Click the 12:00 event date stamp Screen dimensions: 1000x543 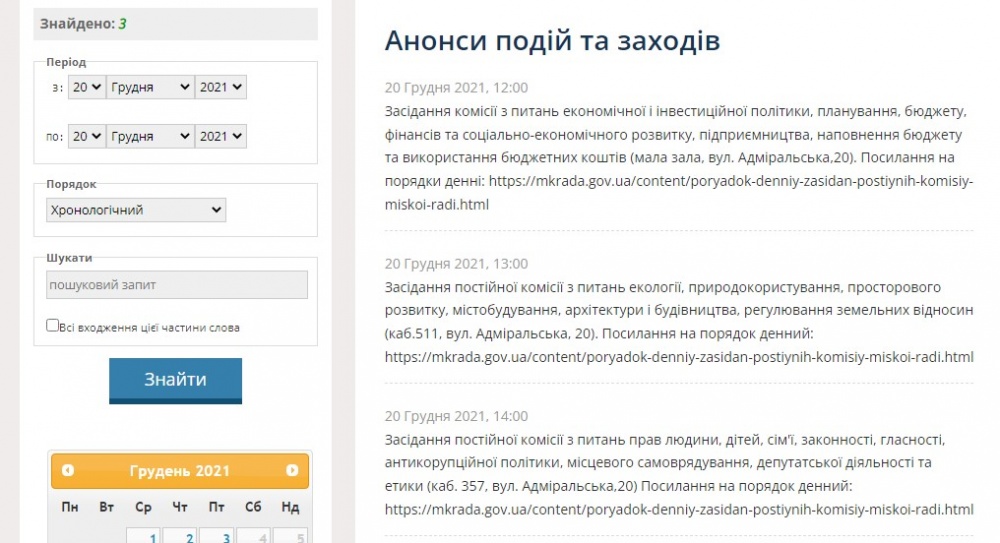tap(456, 87)
